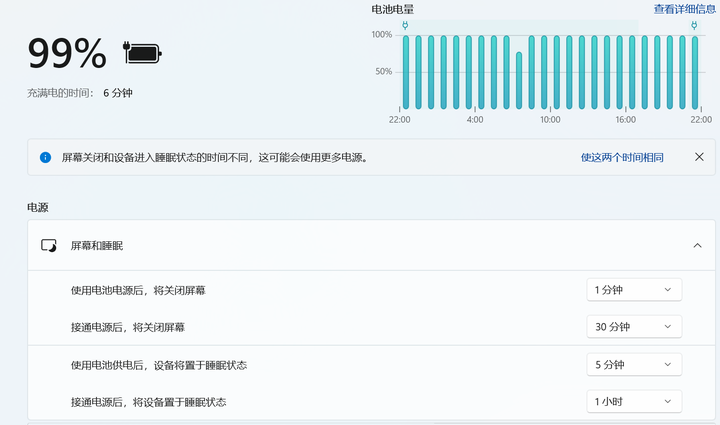Click the banner message about 睡眠状态的时间不同
720x425 pixels.
pos(215,157)
